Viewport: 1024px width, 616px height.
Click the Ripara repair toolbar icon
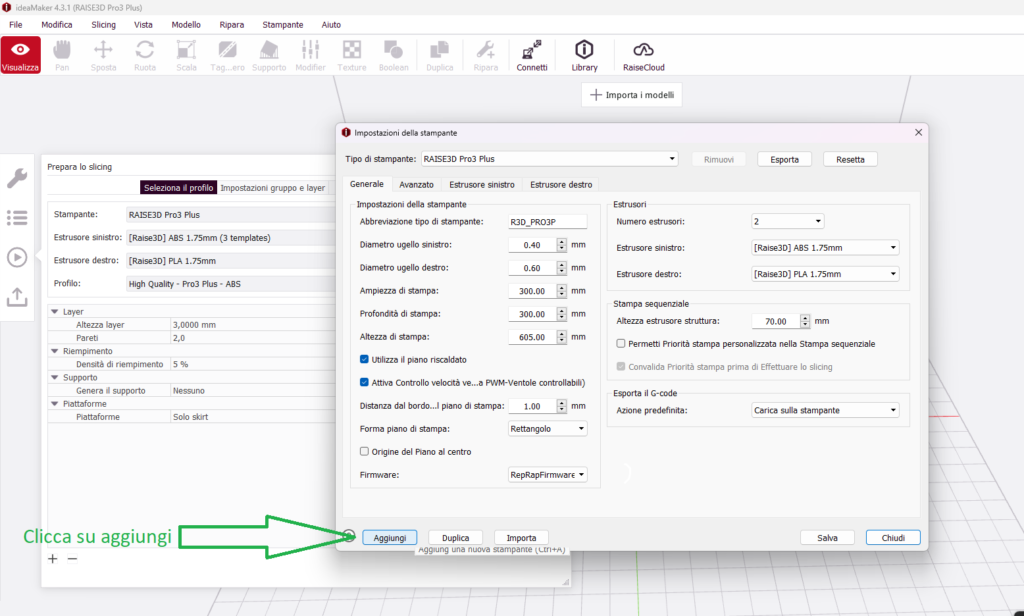tap(486, 55)
